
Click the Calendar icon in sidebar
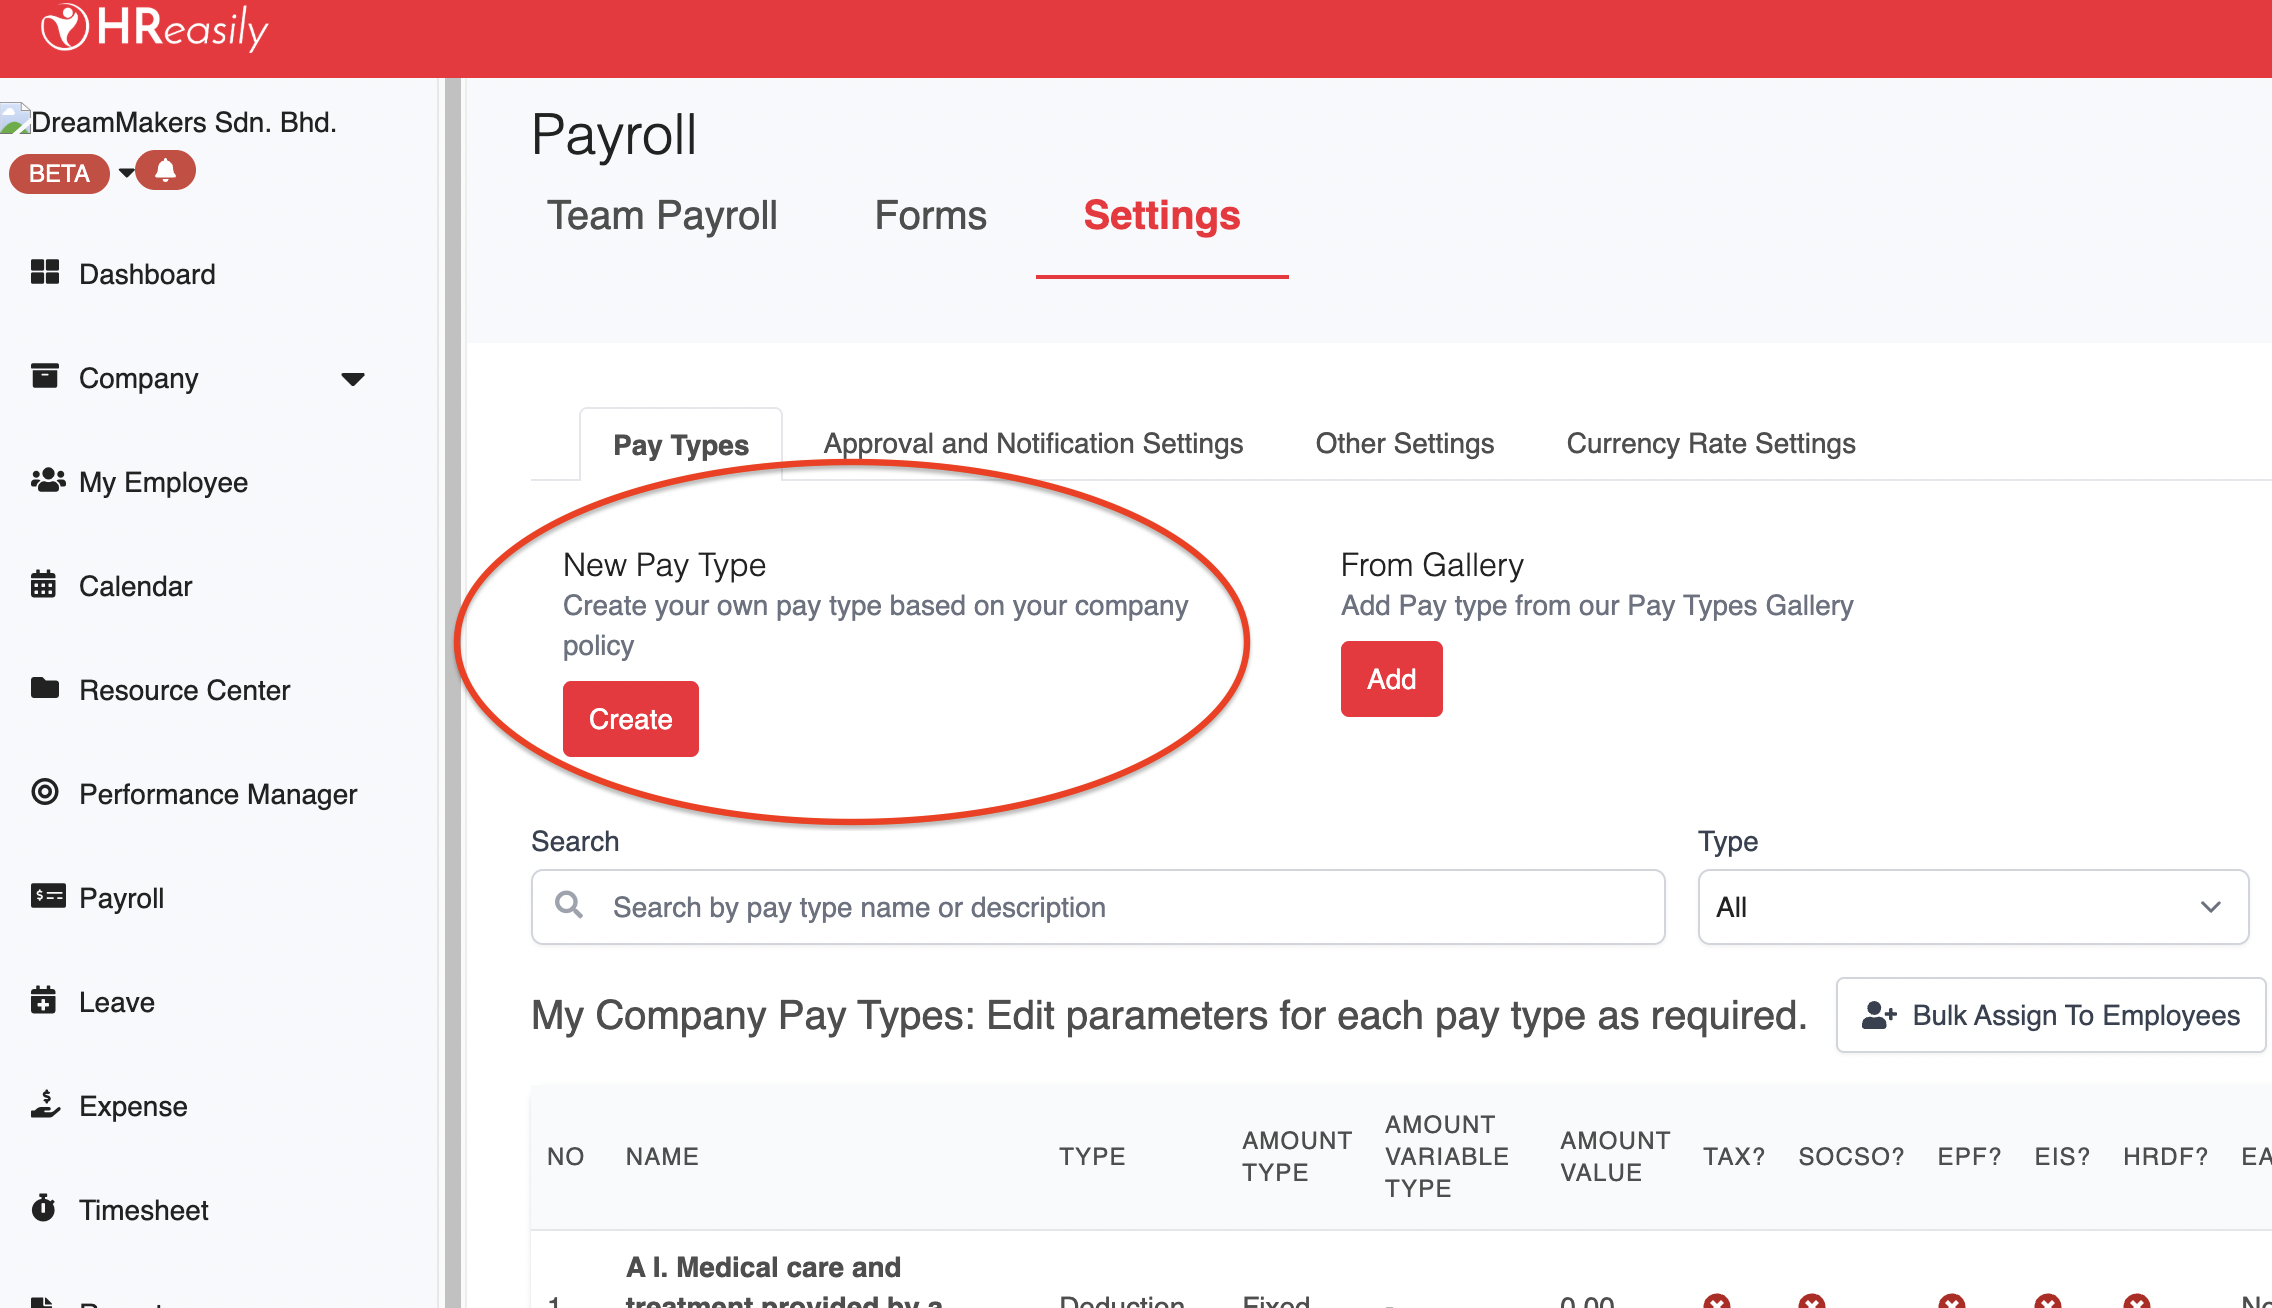pos(43,584)
